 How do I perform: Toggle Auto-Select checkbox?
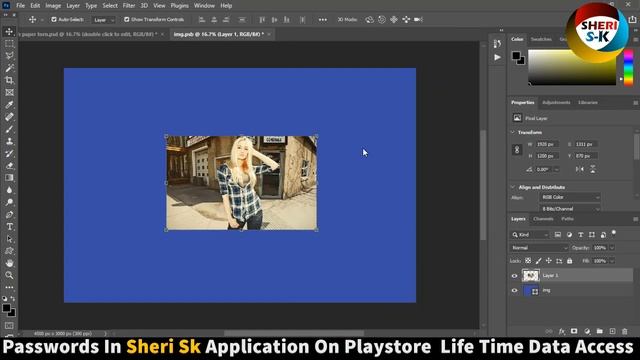coord(54,20)
